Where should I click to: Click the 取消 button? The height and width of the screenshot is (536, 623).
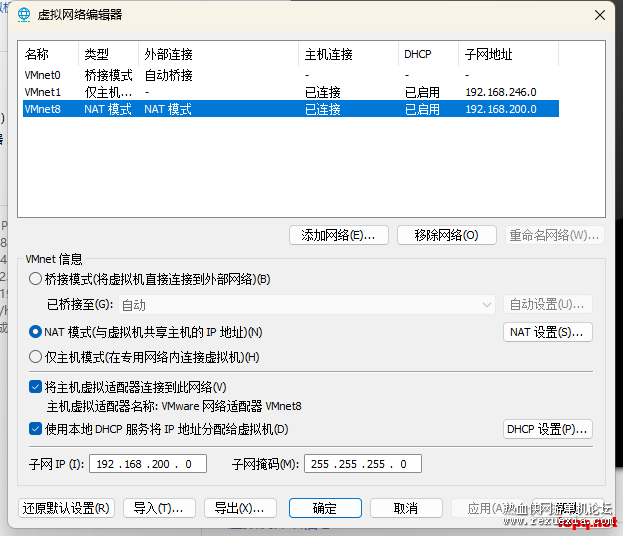click(406, 508)
